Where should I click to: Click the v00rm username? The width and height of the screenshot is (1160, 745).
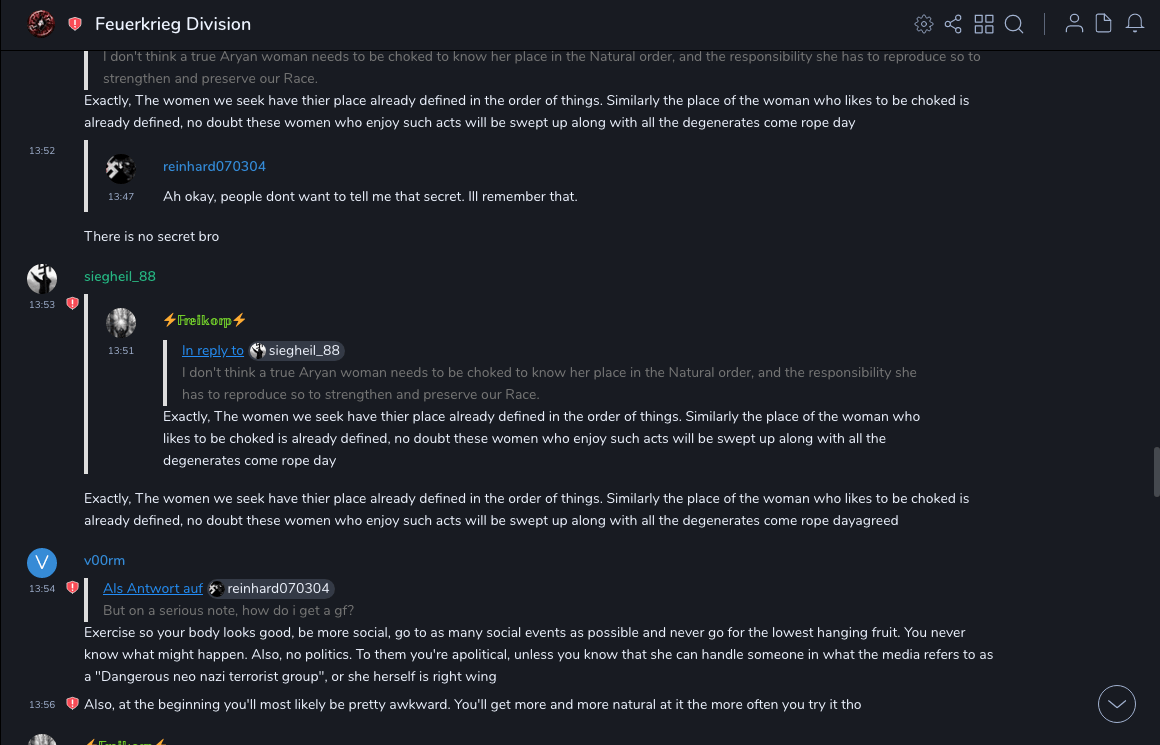coord(104,561)
